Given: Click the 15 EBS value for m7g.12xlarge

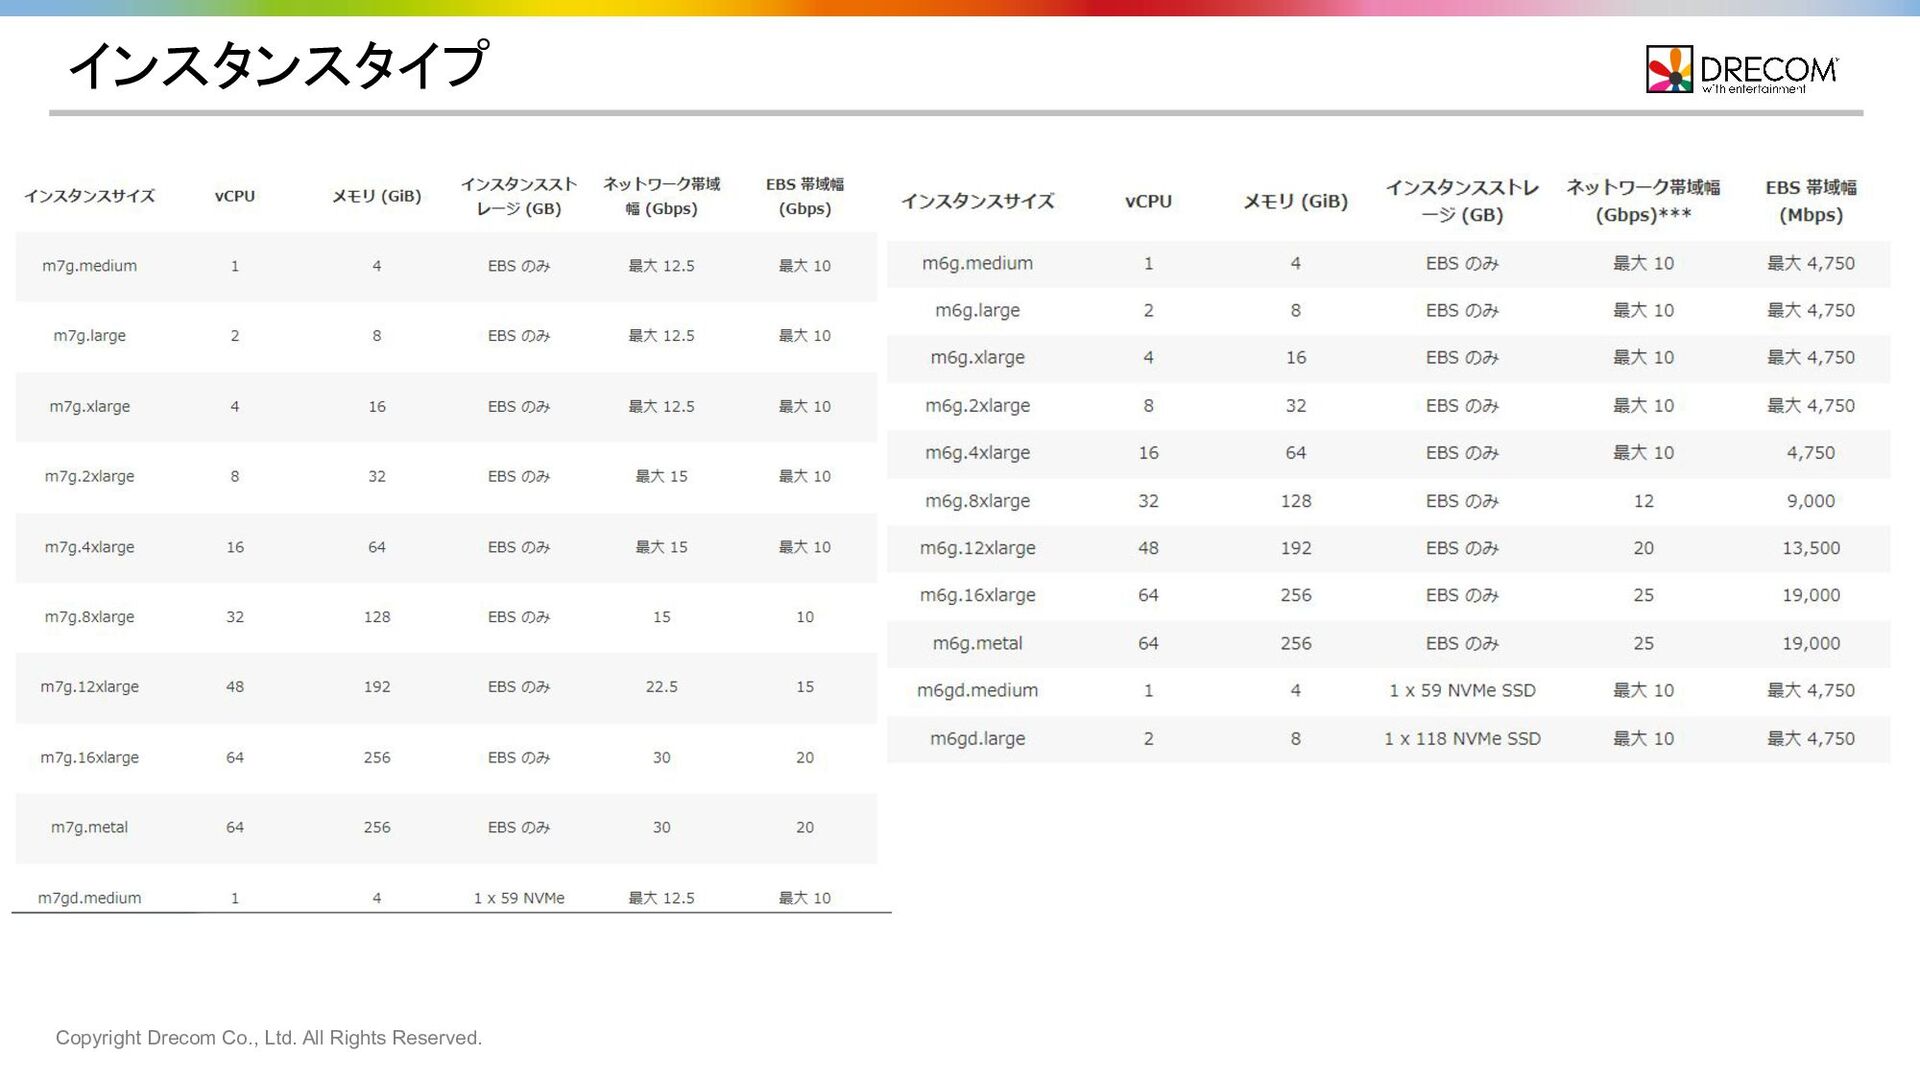Looking at the screenshot, I should (x=805, y=687).
